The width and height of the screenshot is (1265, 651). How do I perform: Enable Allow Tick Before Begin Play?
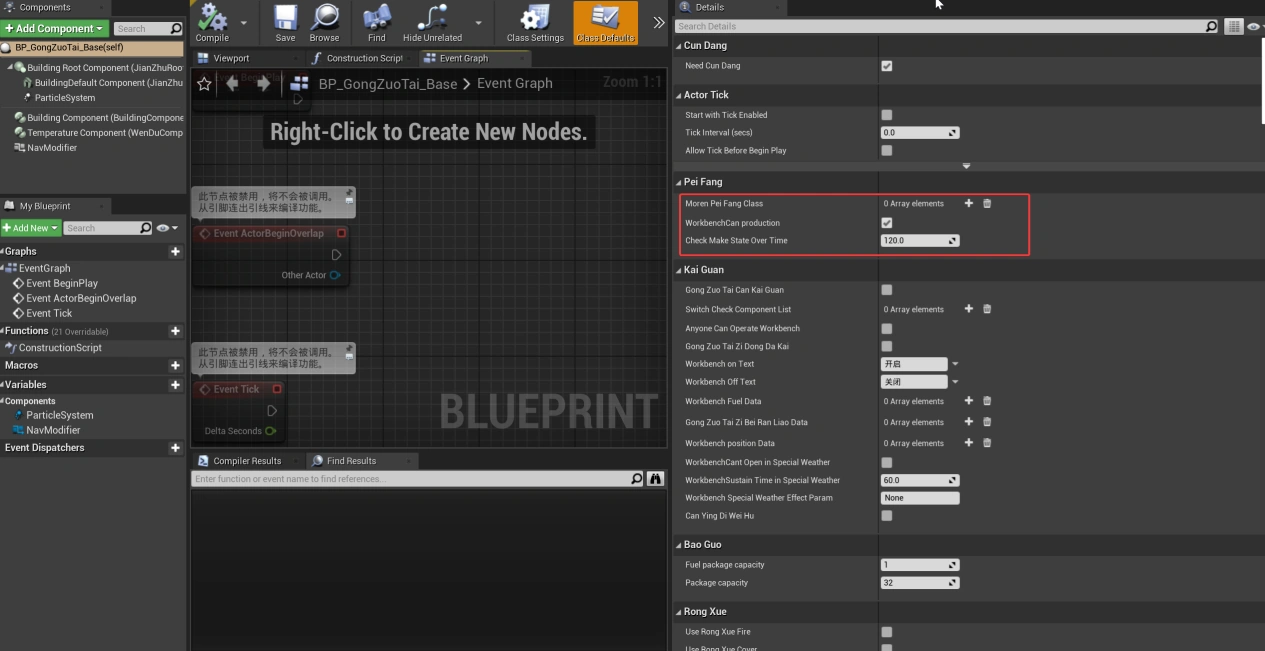pyautogui.click(x=887, y=151)
